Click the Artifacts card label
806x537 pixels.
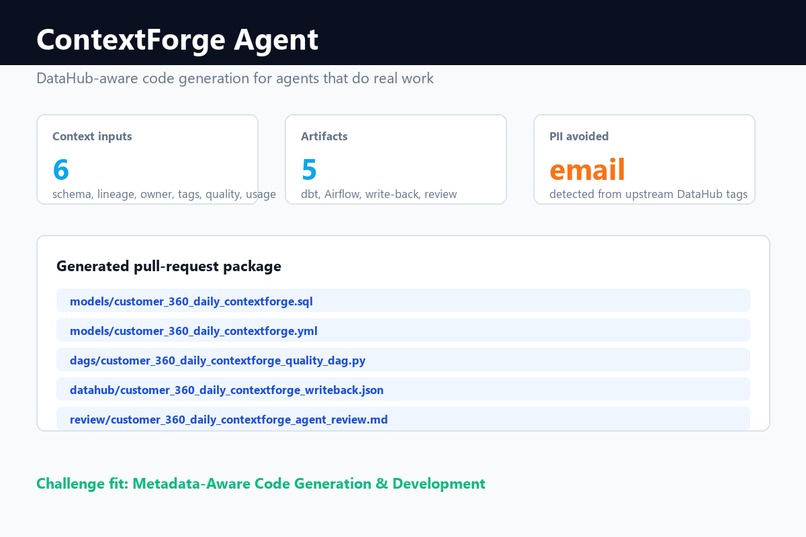coord(324,136)
